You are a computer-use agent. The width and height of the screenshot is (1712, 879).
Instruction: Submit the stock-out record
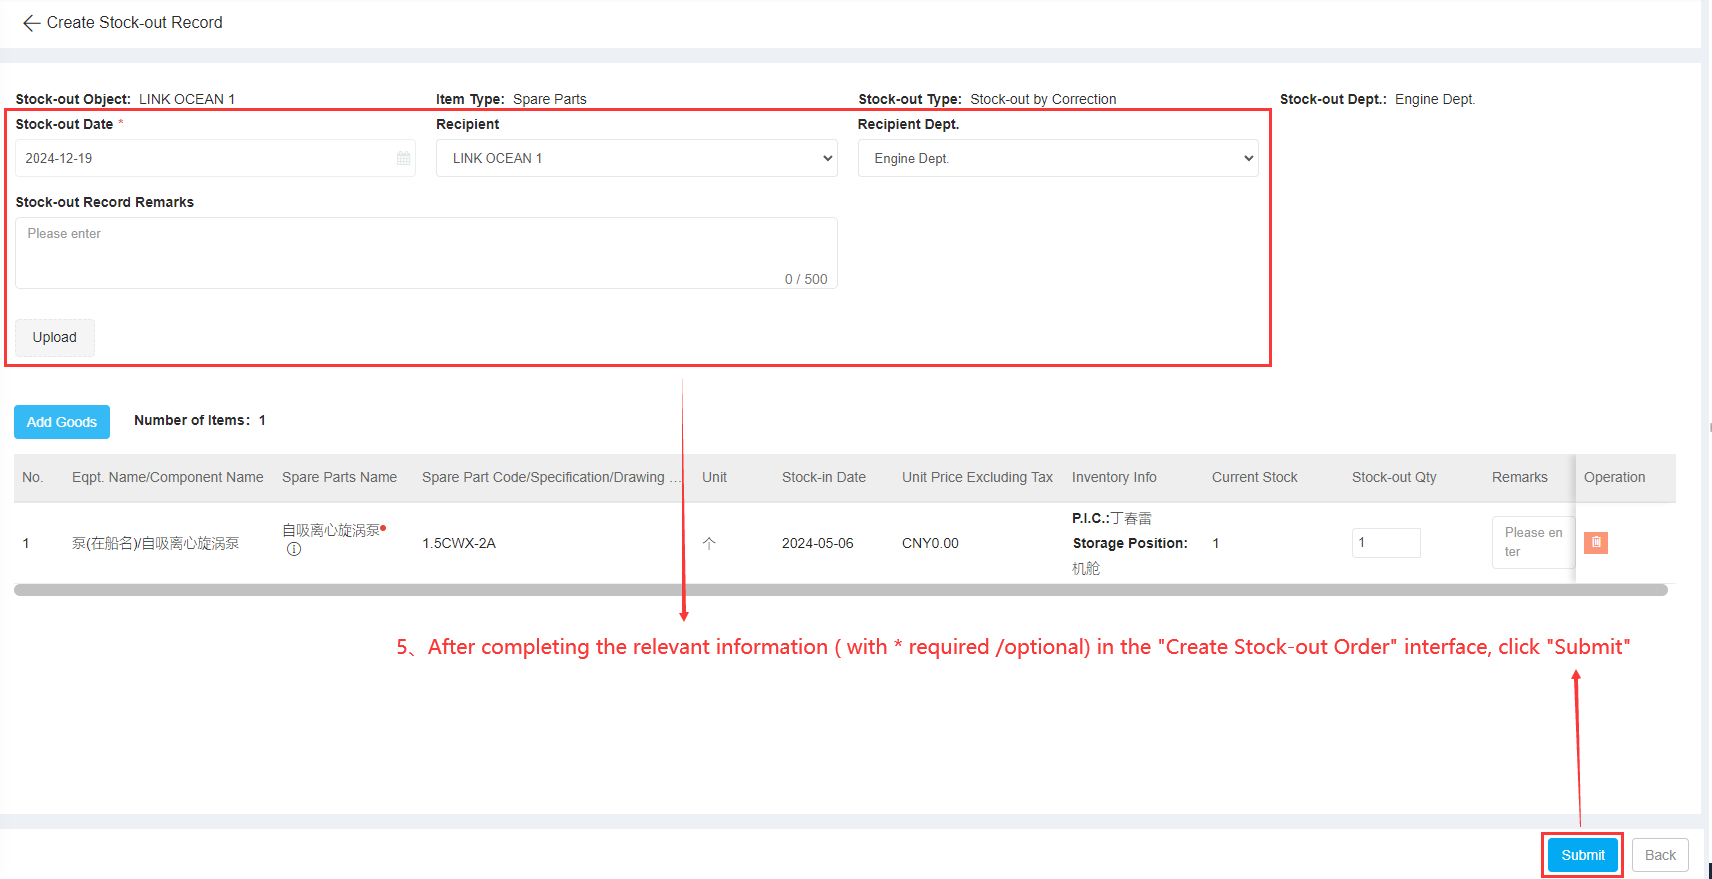[x=1583, y=855]
